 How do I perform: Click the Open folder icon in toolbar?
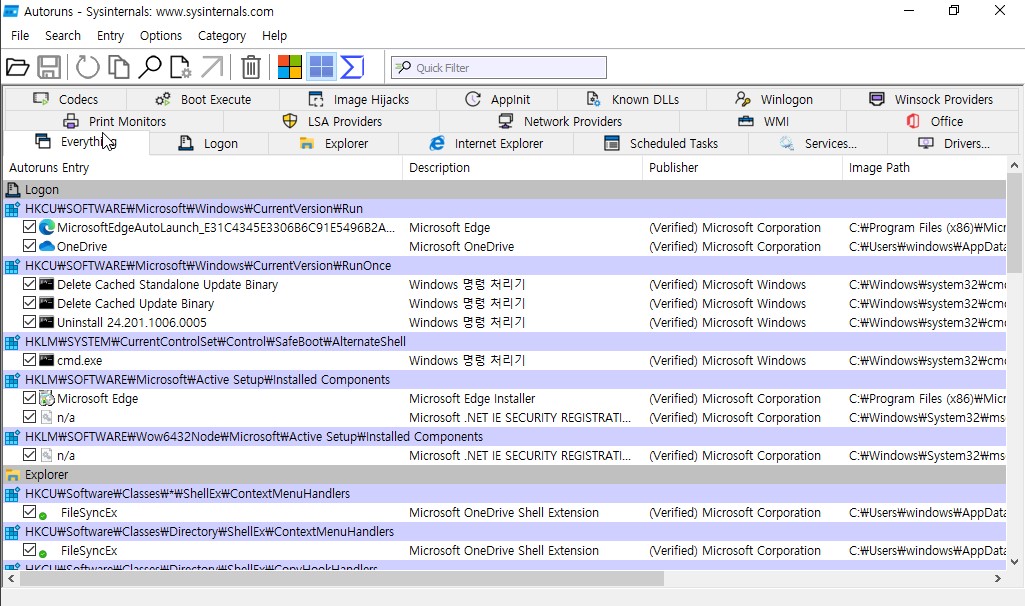(18, 67)
